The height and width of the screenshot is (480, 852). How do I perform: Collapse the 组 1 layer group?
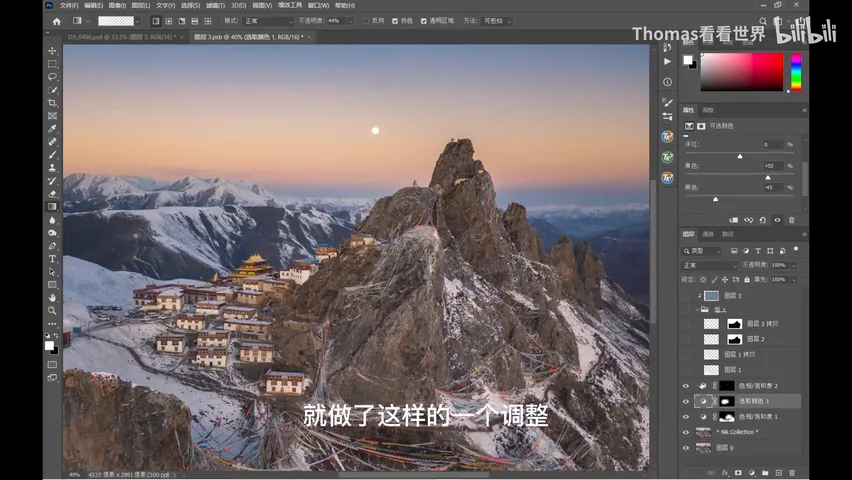[698, 309]
